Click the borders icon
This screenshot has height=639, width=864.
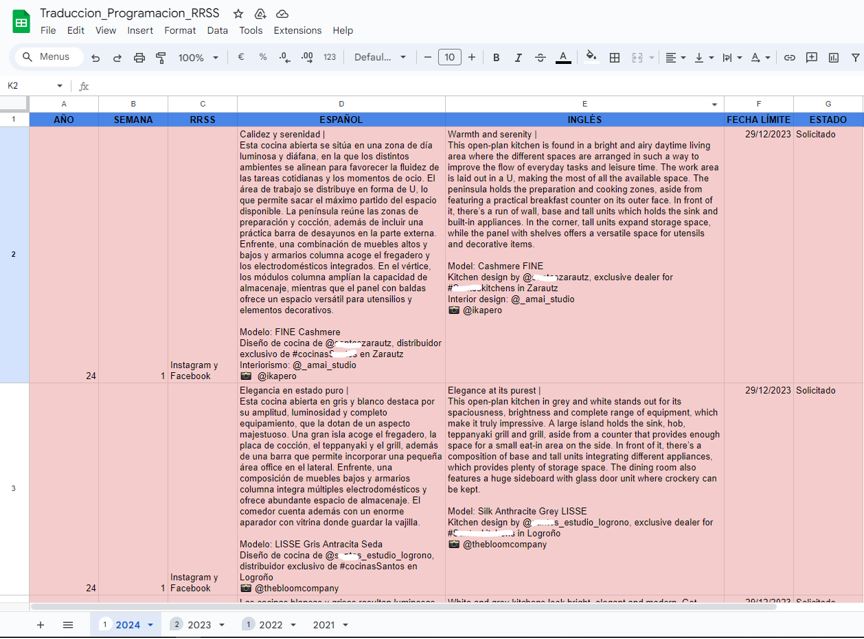click(x=614, y=57)
